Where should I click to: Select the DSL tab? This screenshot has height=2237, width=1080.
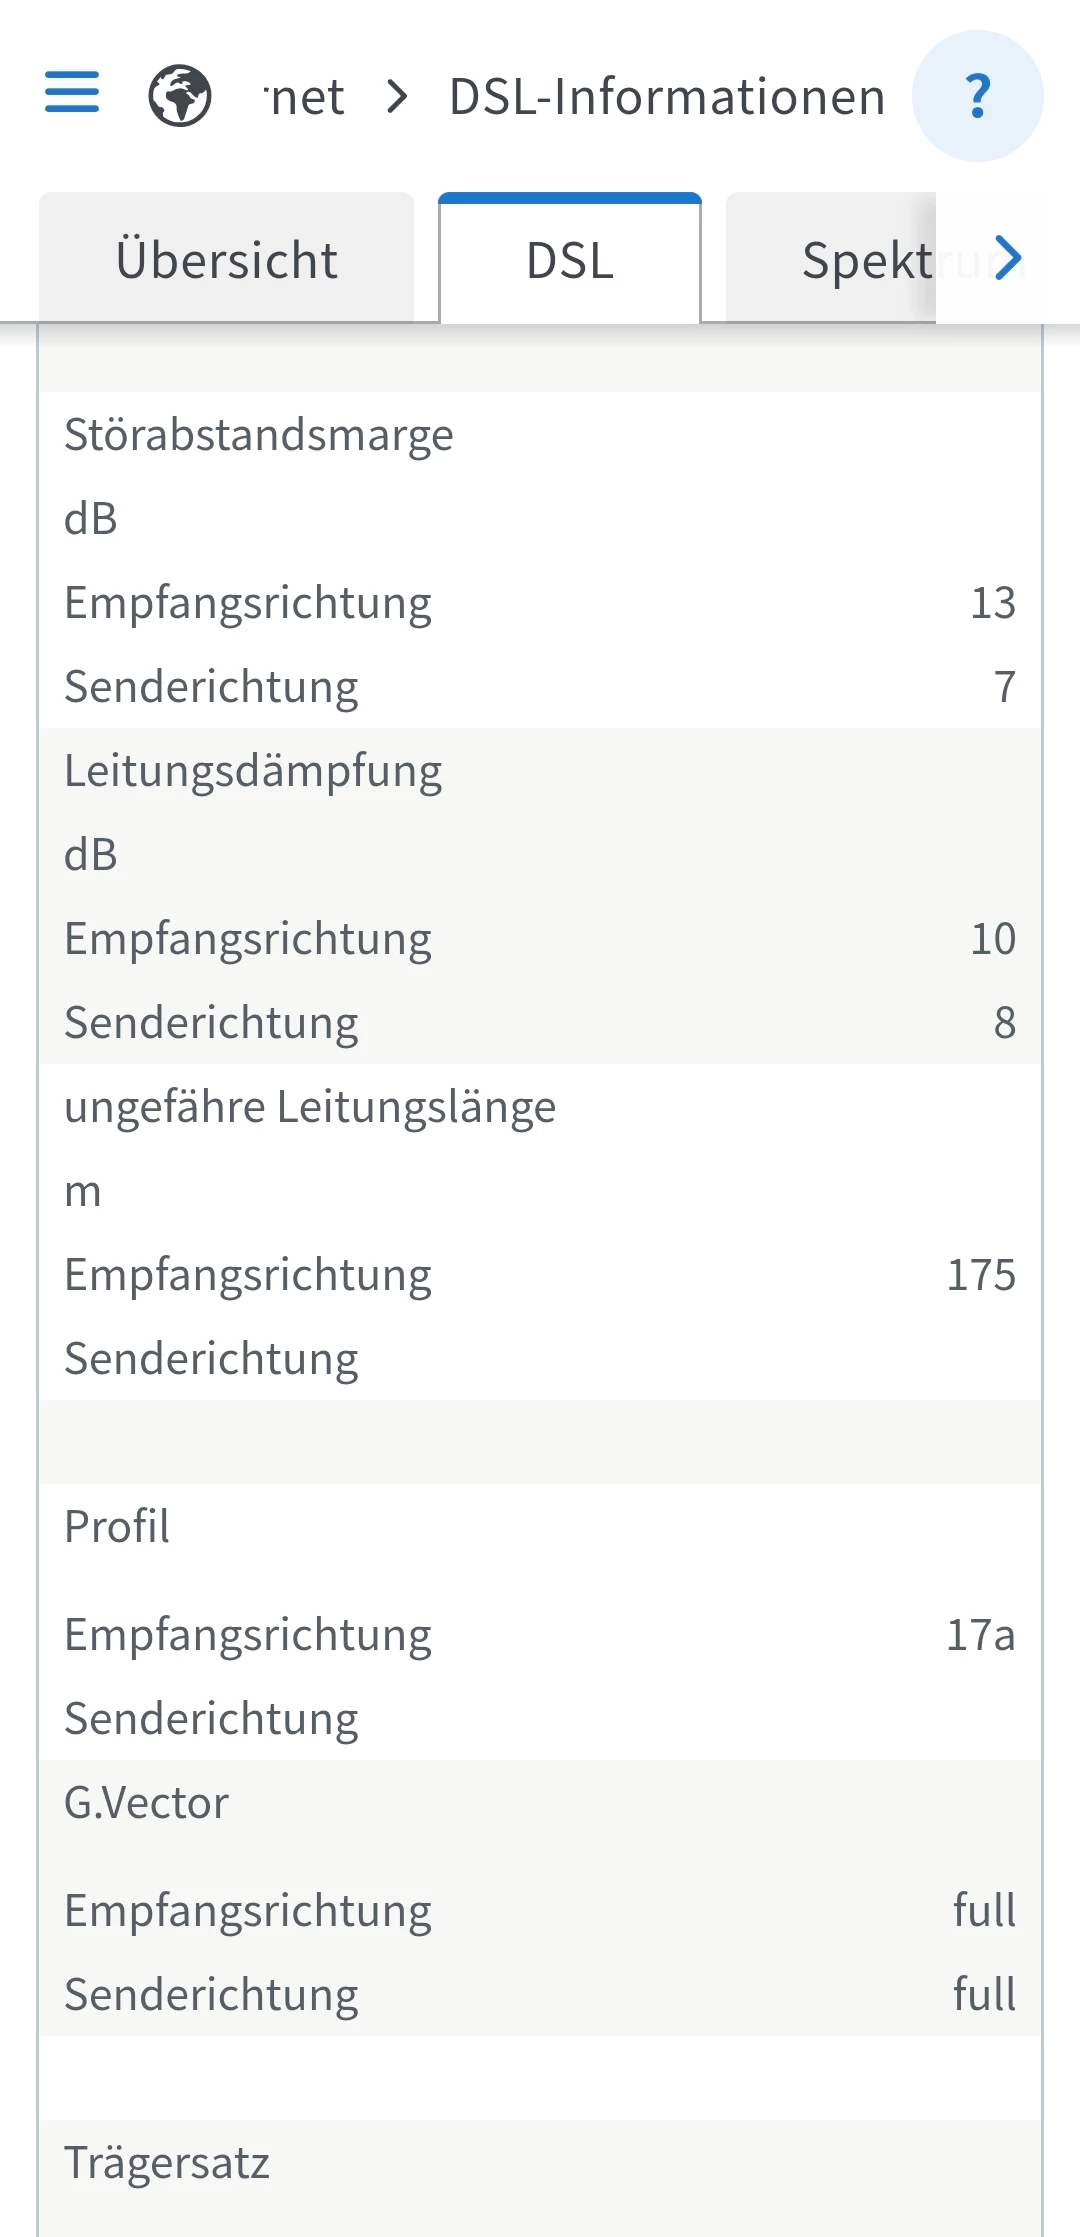coord(570,260)
